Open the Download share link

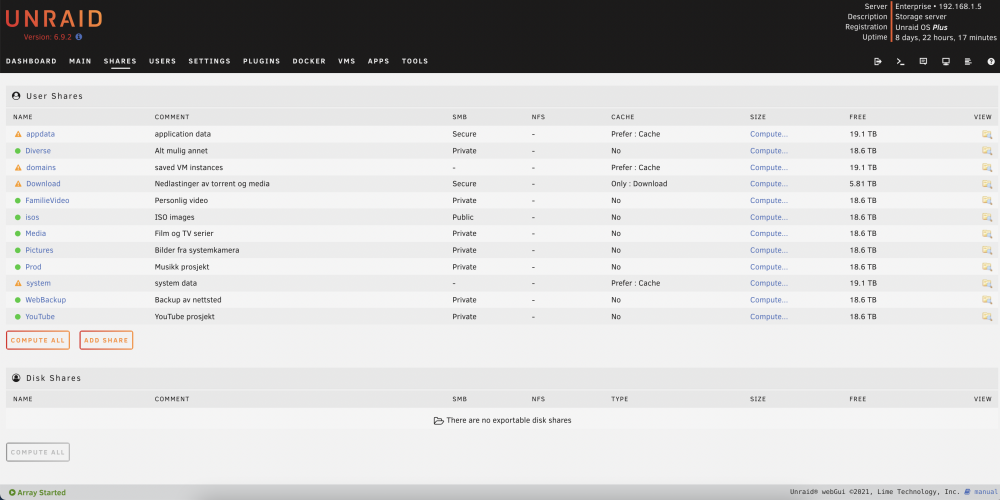pos(43,184)
